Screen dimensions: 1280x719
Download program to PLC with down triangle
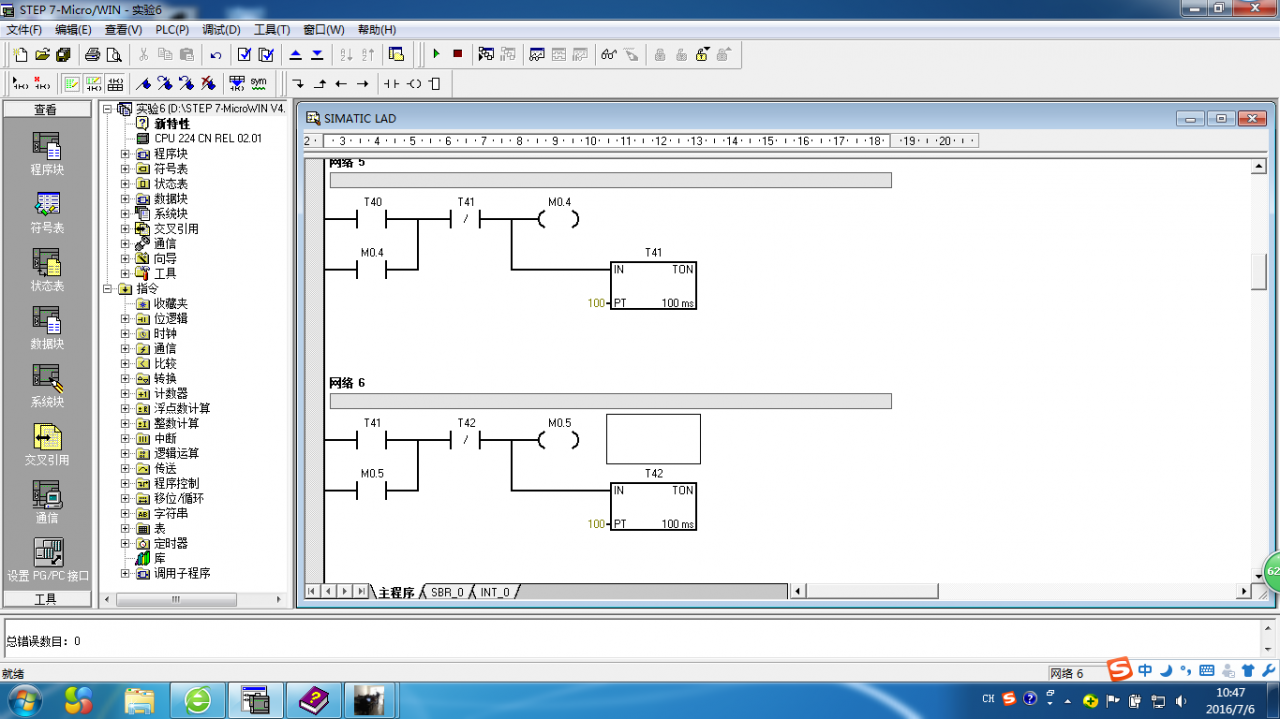317,54
